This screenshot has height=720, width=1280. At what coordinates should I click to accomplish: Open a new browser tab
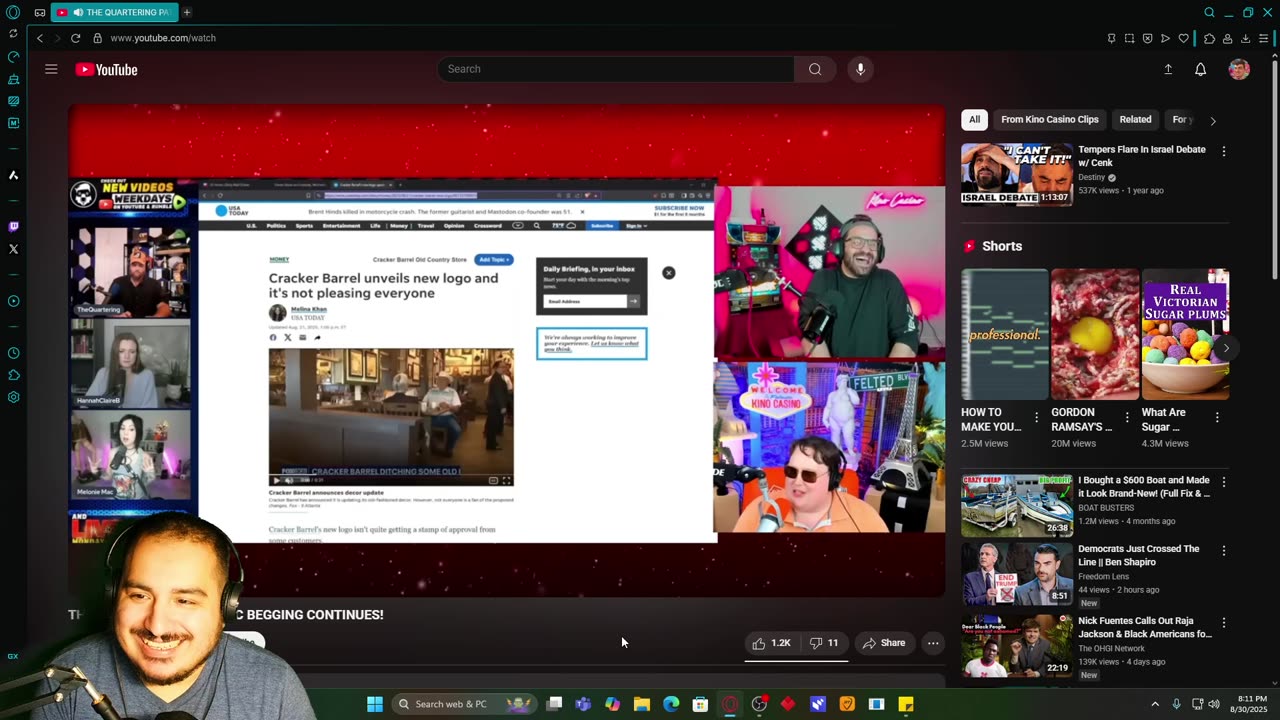(x=186, y=12)
